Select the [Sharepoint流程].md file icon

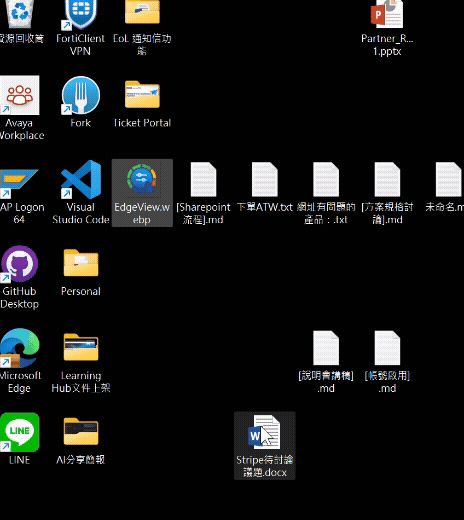click(x=203, y=180)
